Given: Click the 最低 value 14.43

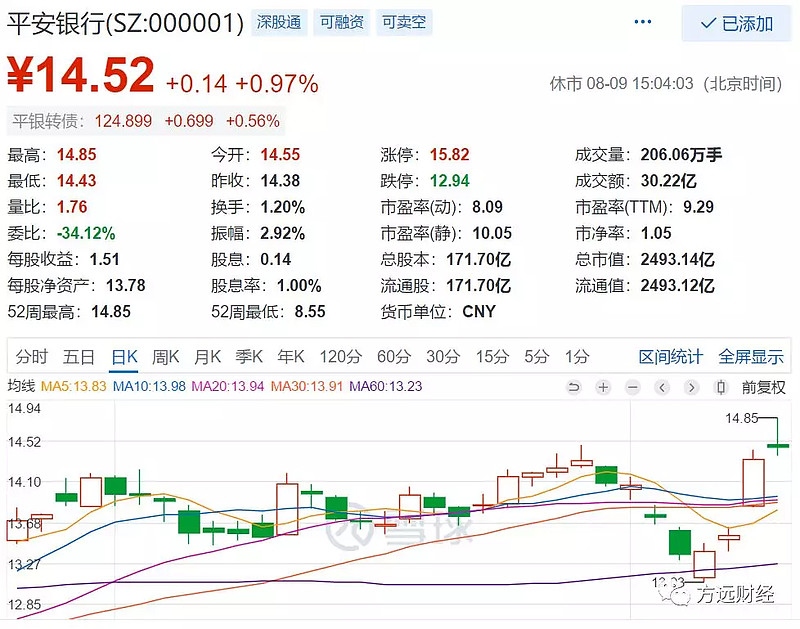Looking at the screenshot, I should tap(77, 181).
